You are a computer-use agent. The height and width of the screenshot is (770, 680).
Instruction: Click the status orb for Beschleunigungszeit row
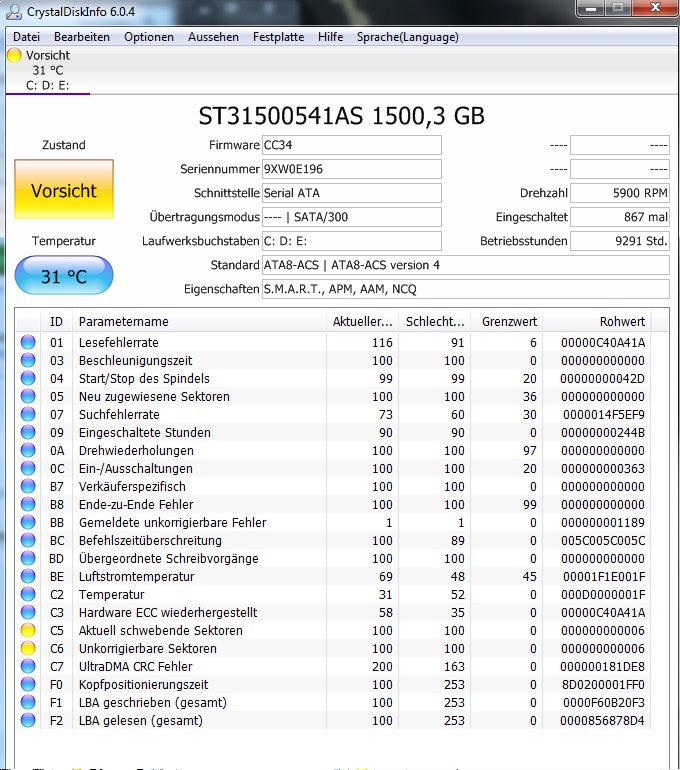coord(28,360)
